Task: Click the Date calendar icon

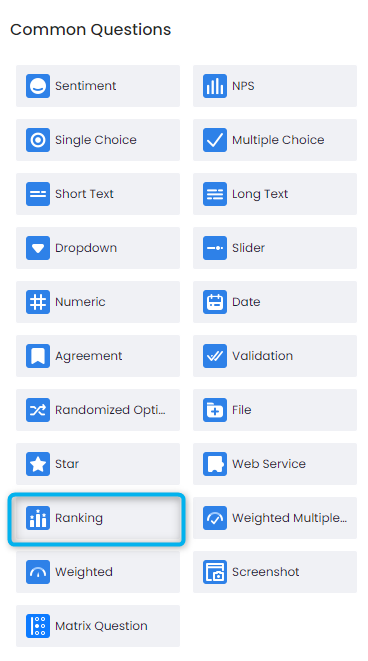Action: pyautogui.click(x=215, y=302)
